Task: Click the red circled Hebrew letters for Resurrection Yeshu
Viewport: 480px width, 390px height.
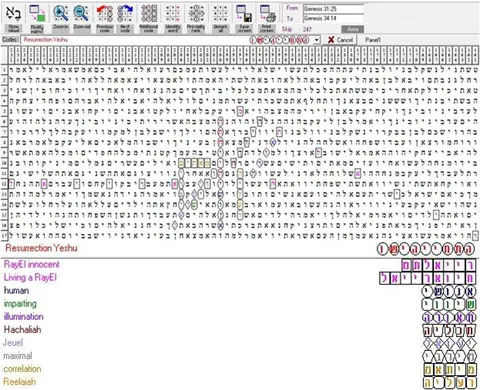Action: coord(426,249)
